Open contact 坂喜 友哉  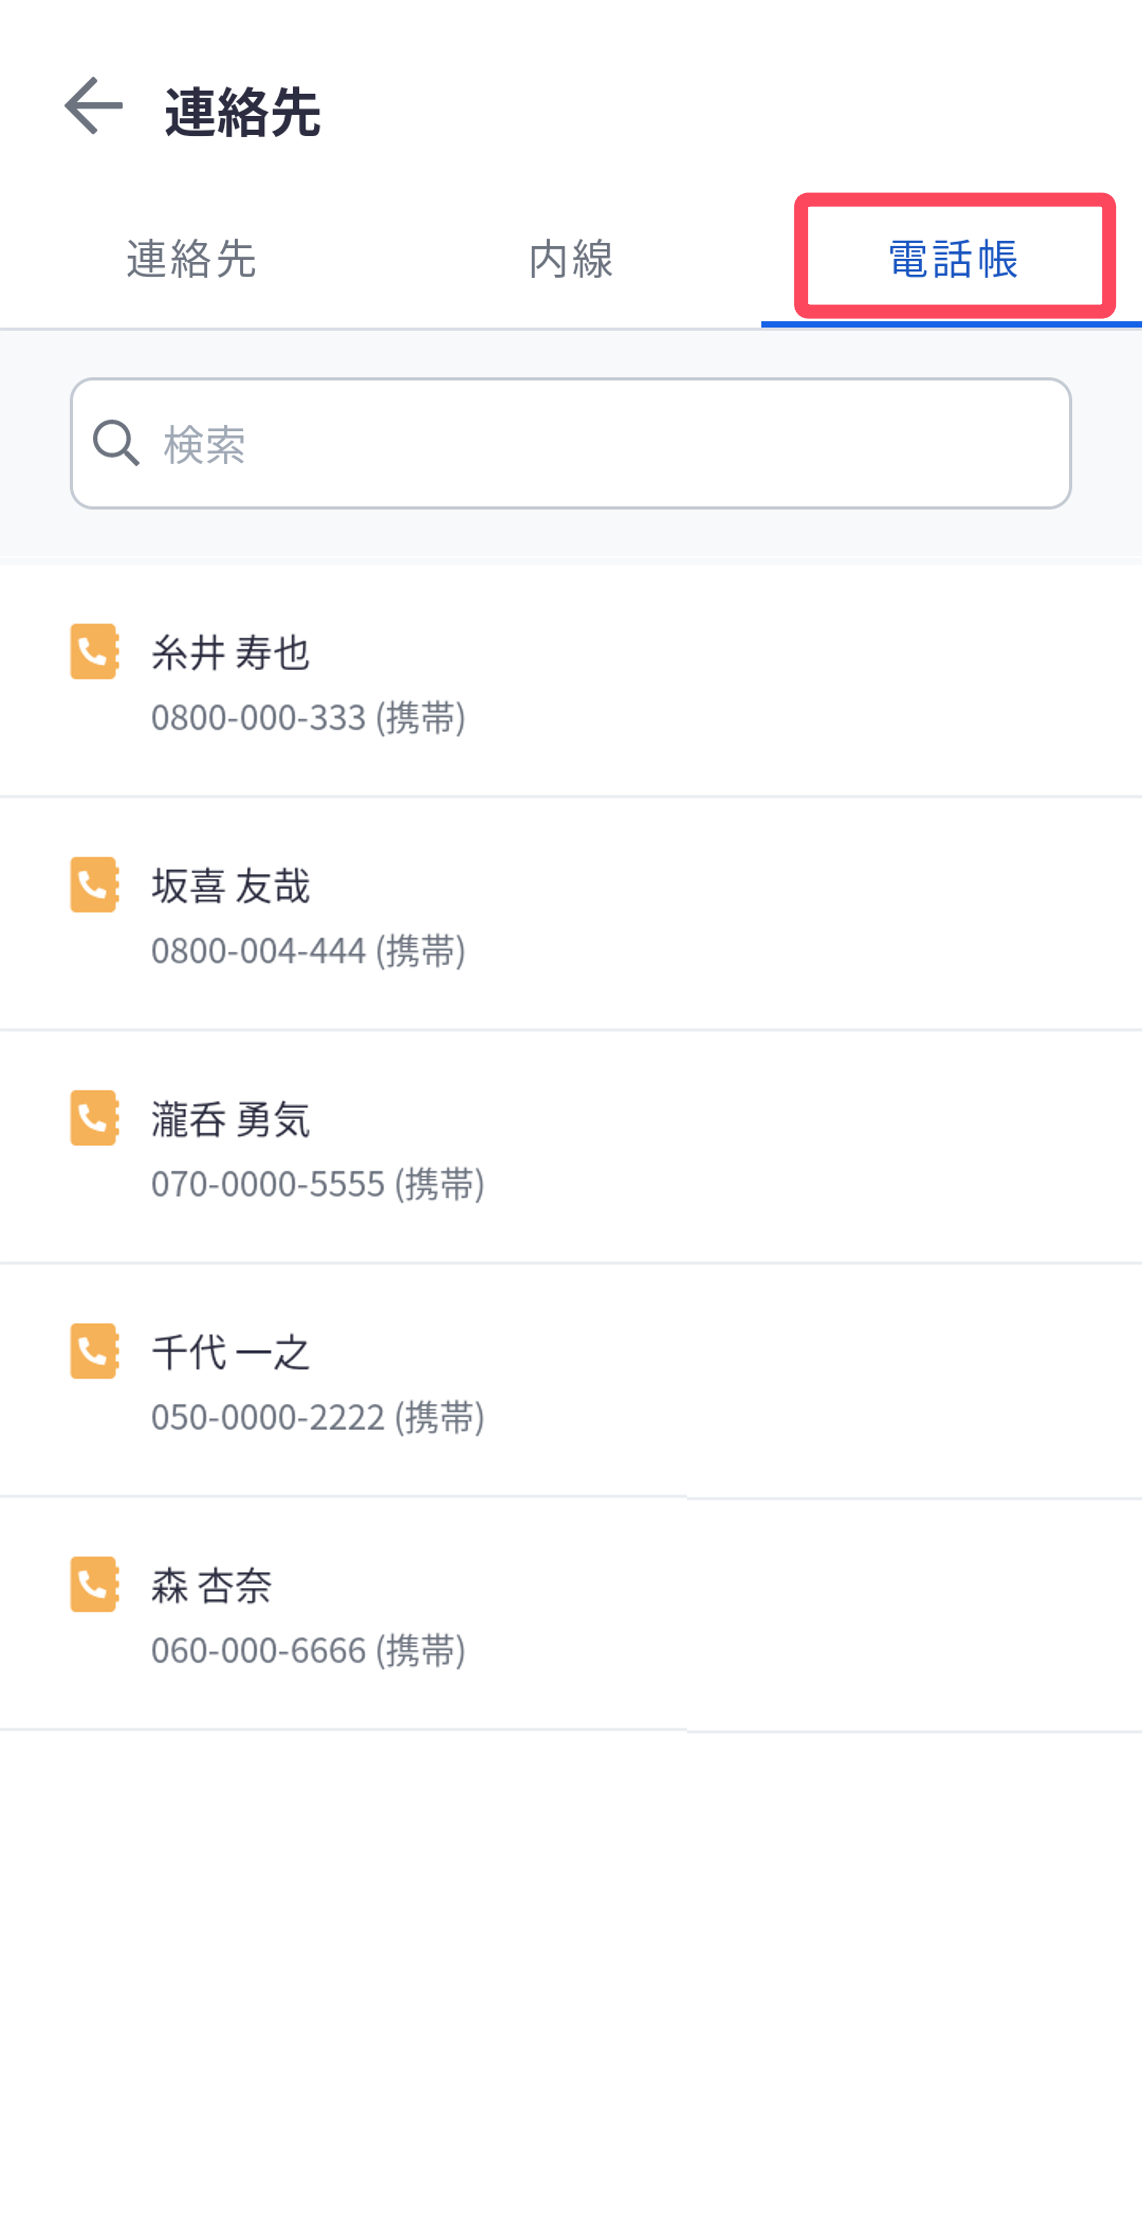pos(571,914)
